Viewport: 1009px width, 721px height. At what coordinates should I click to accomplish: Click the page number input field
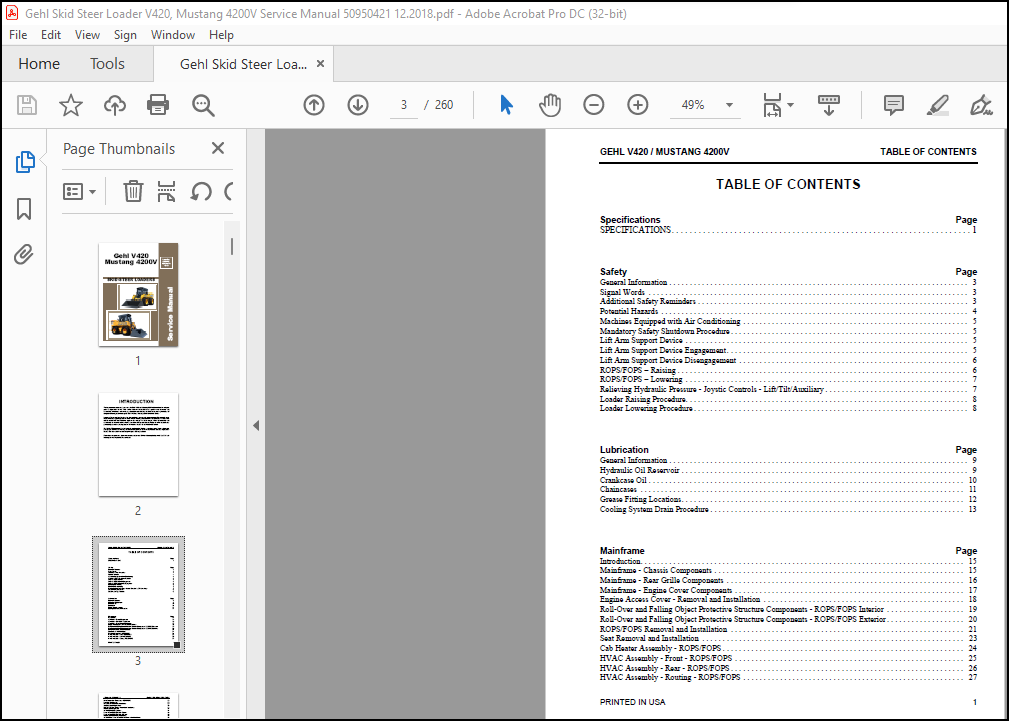coord(403,105)
